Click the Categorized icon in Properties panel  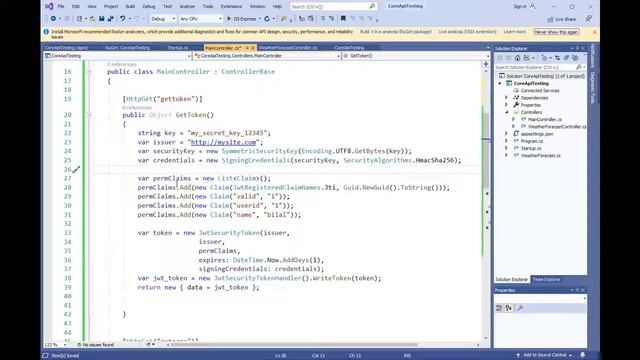coord(499,308)
